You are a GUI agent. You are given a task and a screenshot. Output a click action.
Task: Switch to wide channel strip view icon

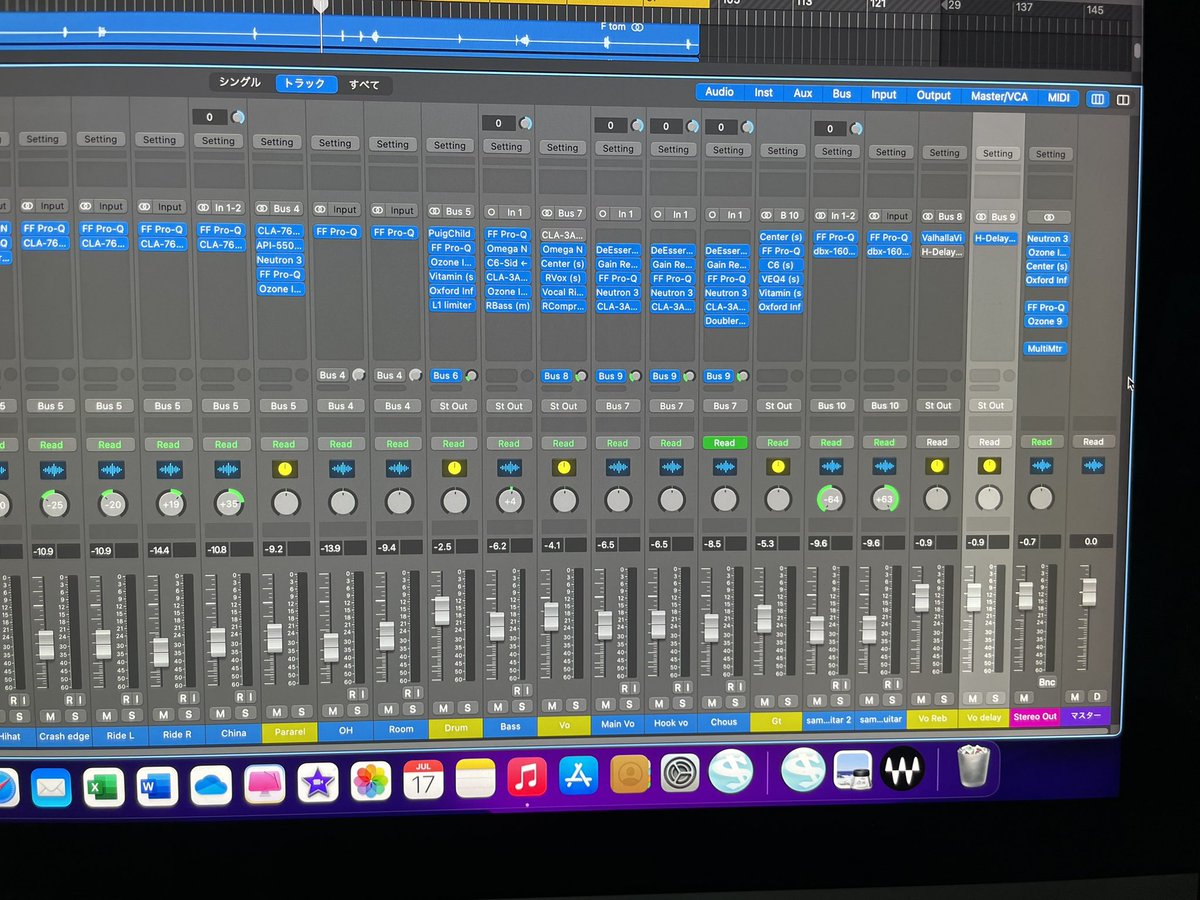click(1123, 100)
